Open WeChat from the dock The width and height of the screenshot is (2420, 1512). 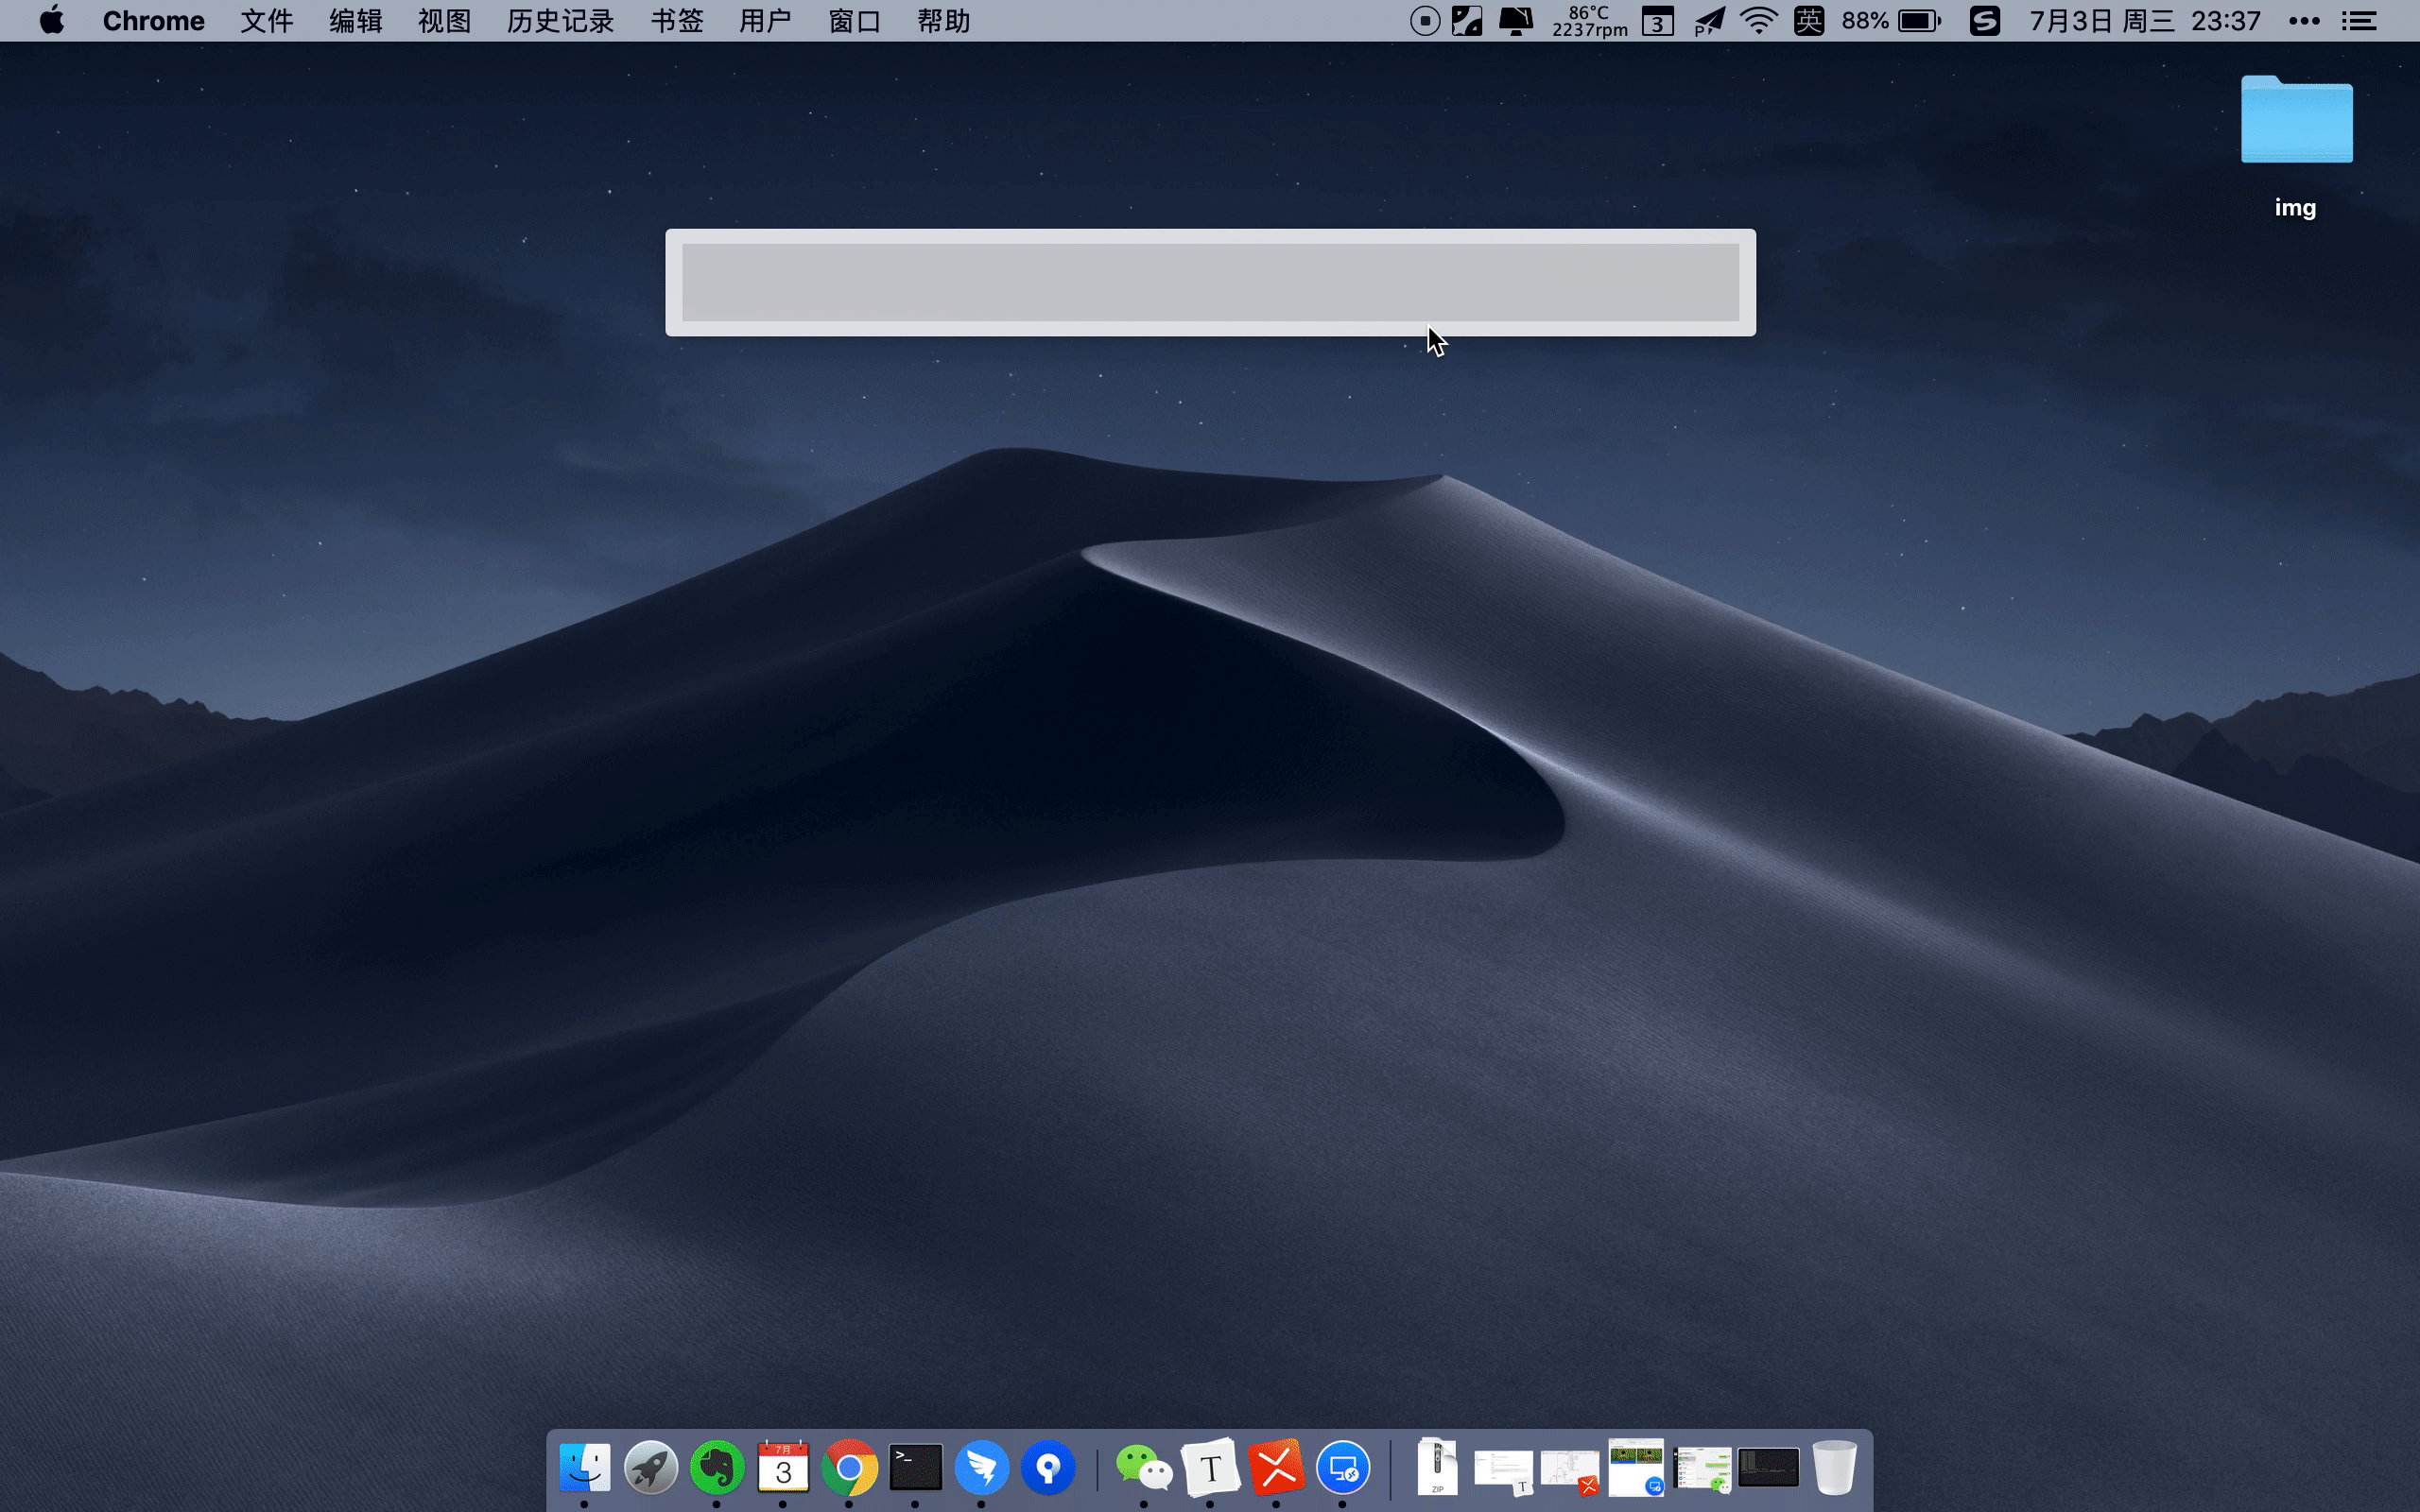pyautogui.click(x=1143, y=1468)
